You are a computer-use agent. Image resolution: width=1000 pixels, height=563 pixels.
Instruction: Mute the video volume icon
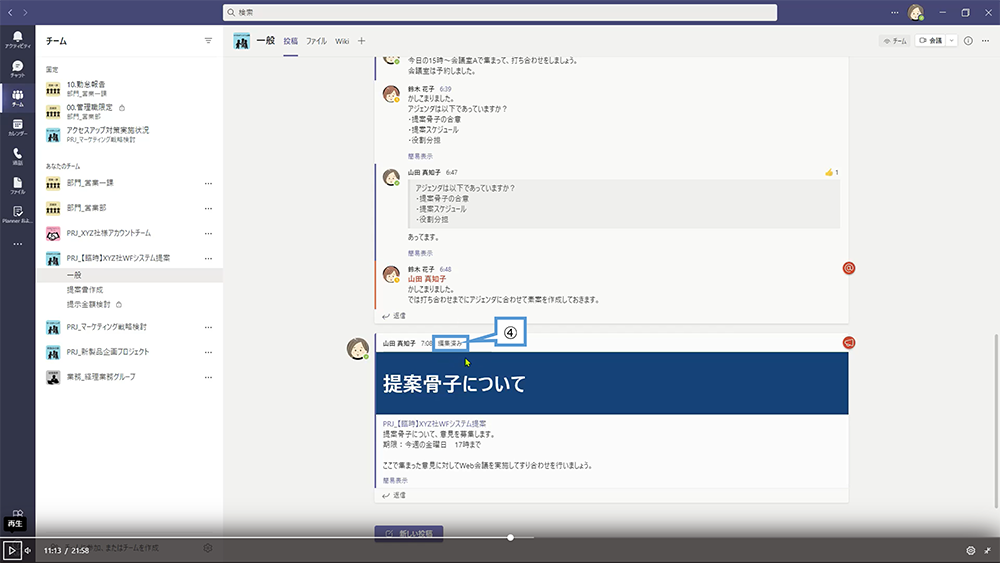click(x=27, y=550)
